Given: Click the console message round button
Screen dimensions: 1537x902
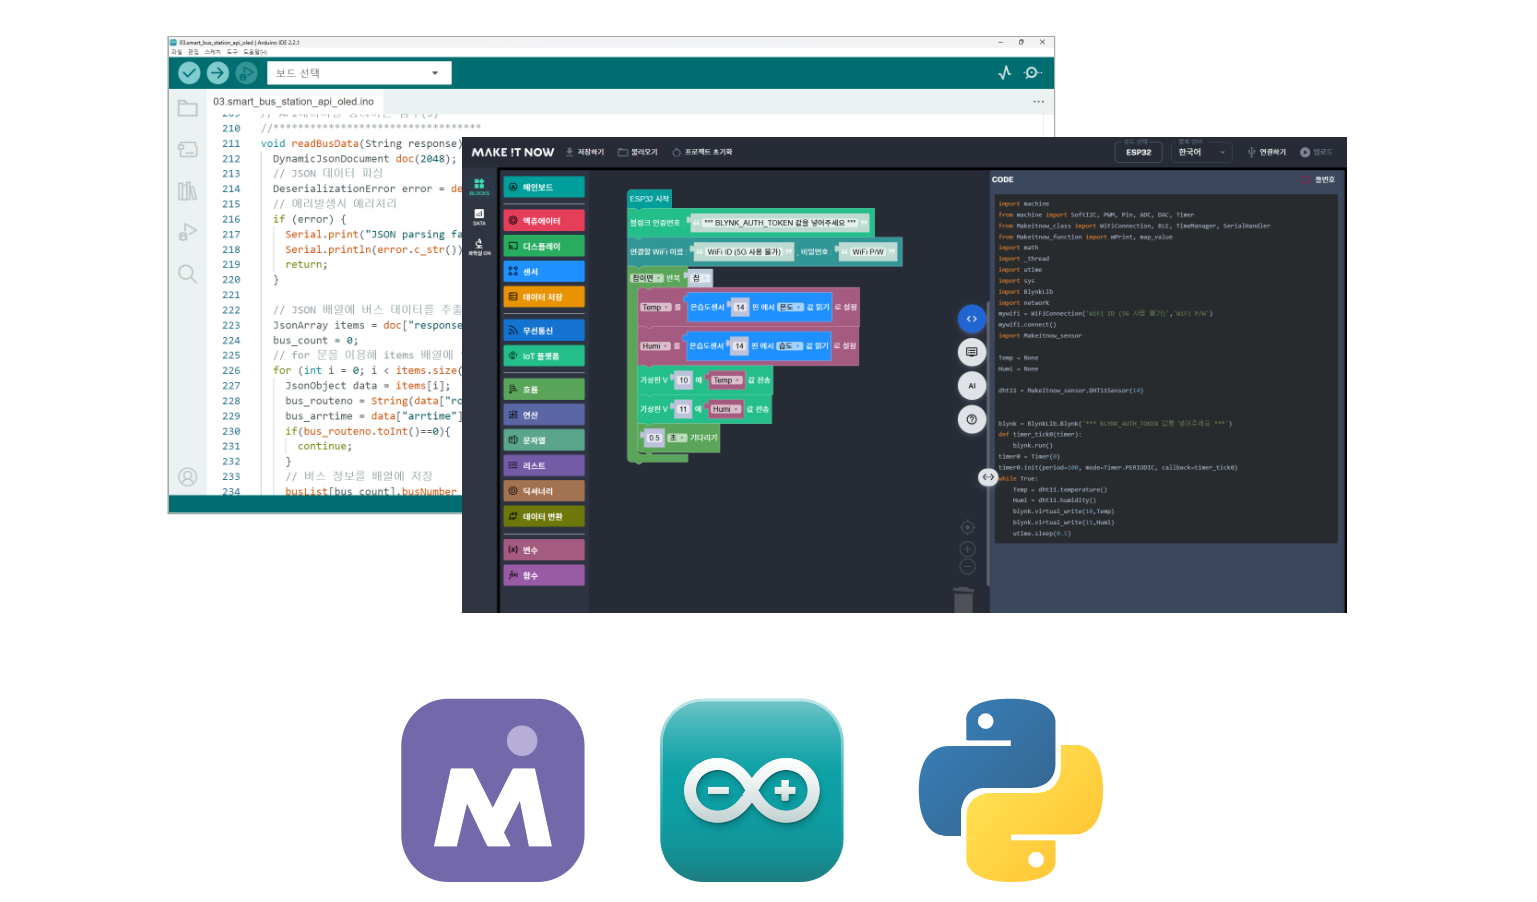Looking at the screenshot, I should coord(971,352).
